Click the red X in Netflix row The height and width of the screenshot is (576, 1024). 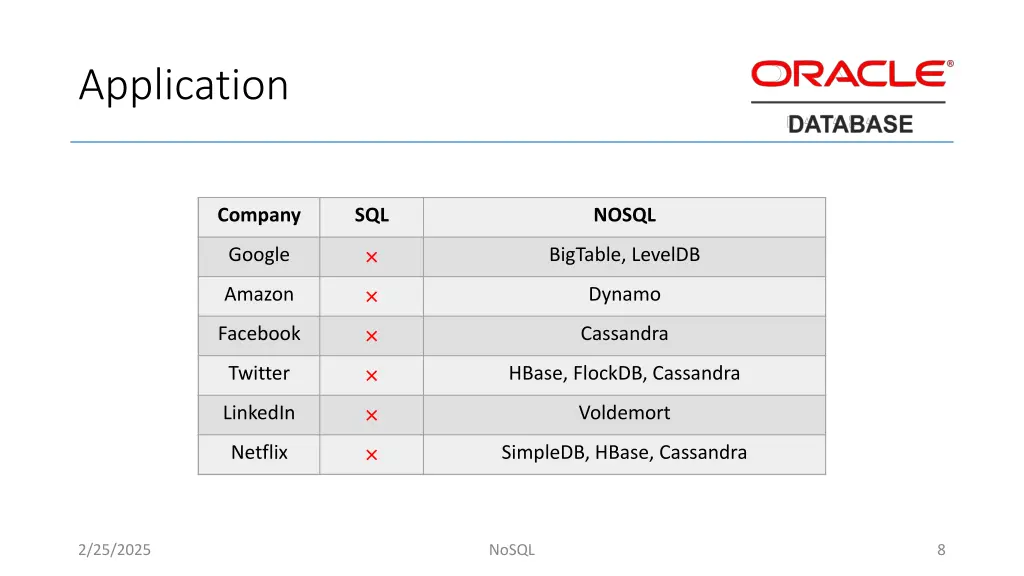tap(372, 455)
